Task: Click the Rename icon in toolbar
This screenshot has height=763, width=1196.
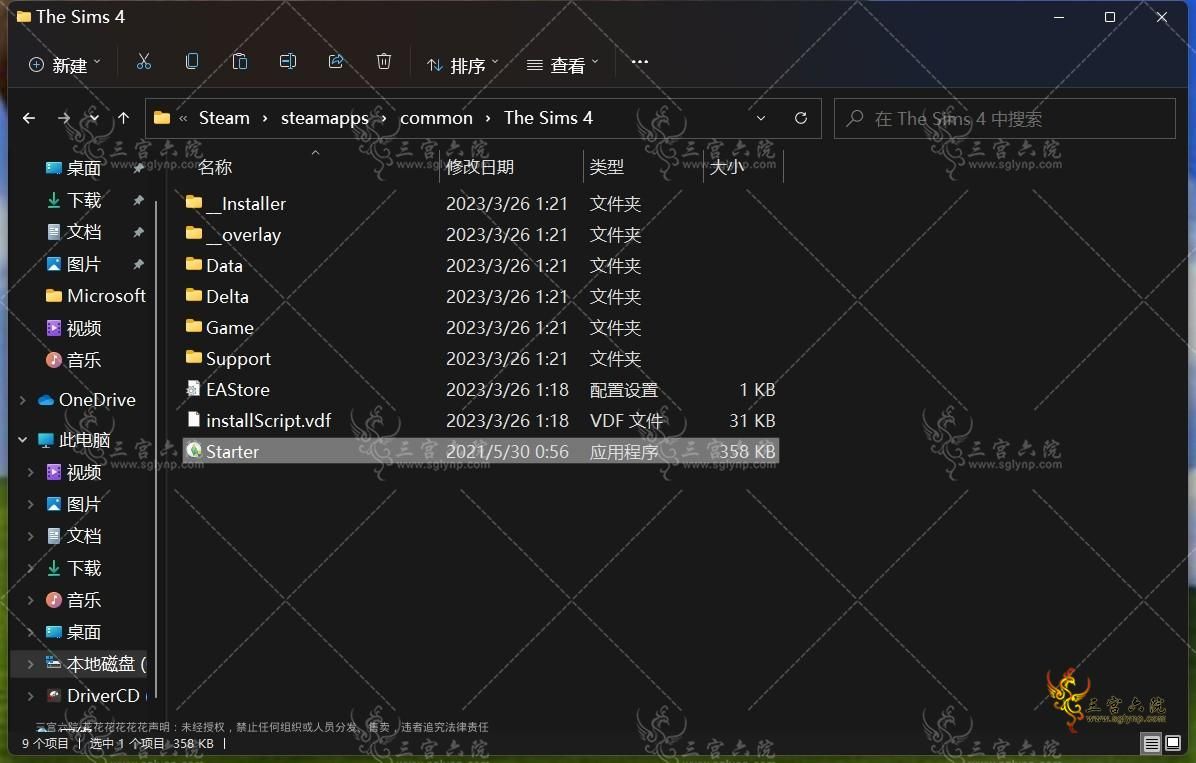Action: pos(288,63)
